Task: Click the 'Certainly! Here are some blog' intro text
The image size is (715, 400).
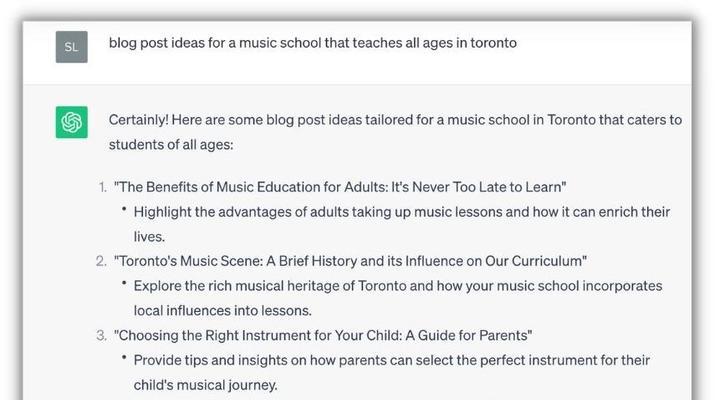Action: (395, 120)
